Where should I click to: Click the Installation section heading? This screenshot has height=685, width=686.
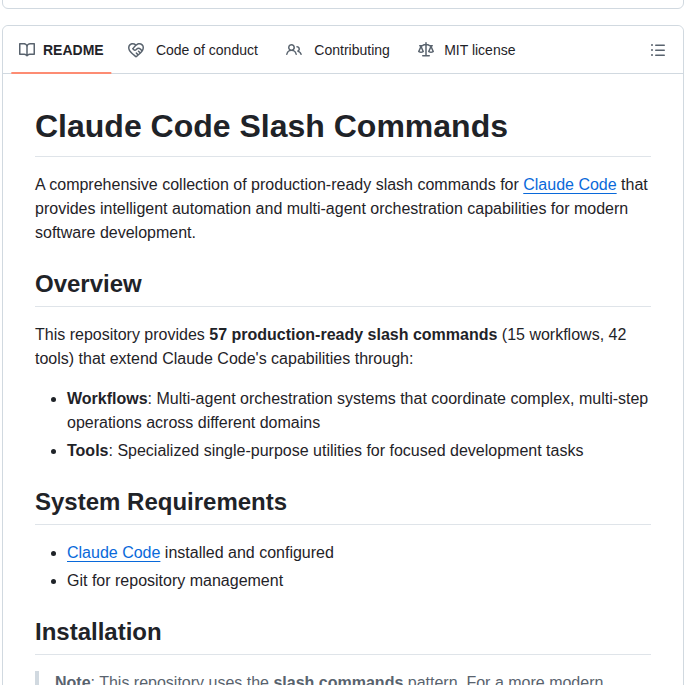98,632
